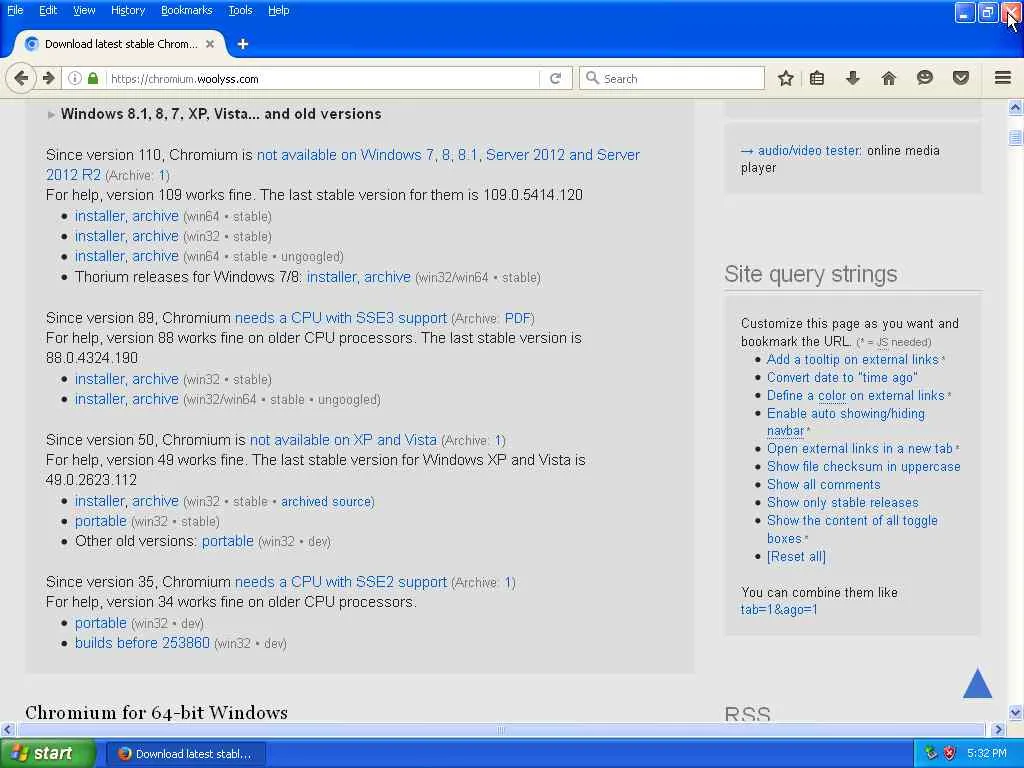Click Thorium releases 'installer' link

(330, 277)
